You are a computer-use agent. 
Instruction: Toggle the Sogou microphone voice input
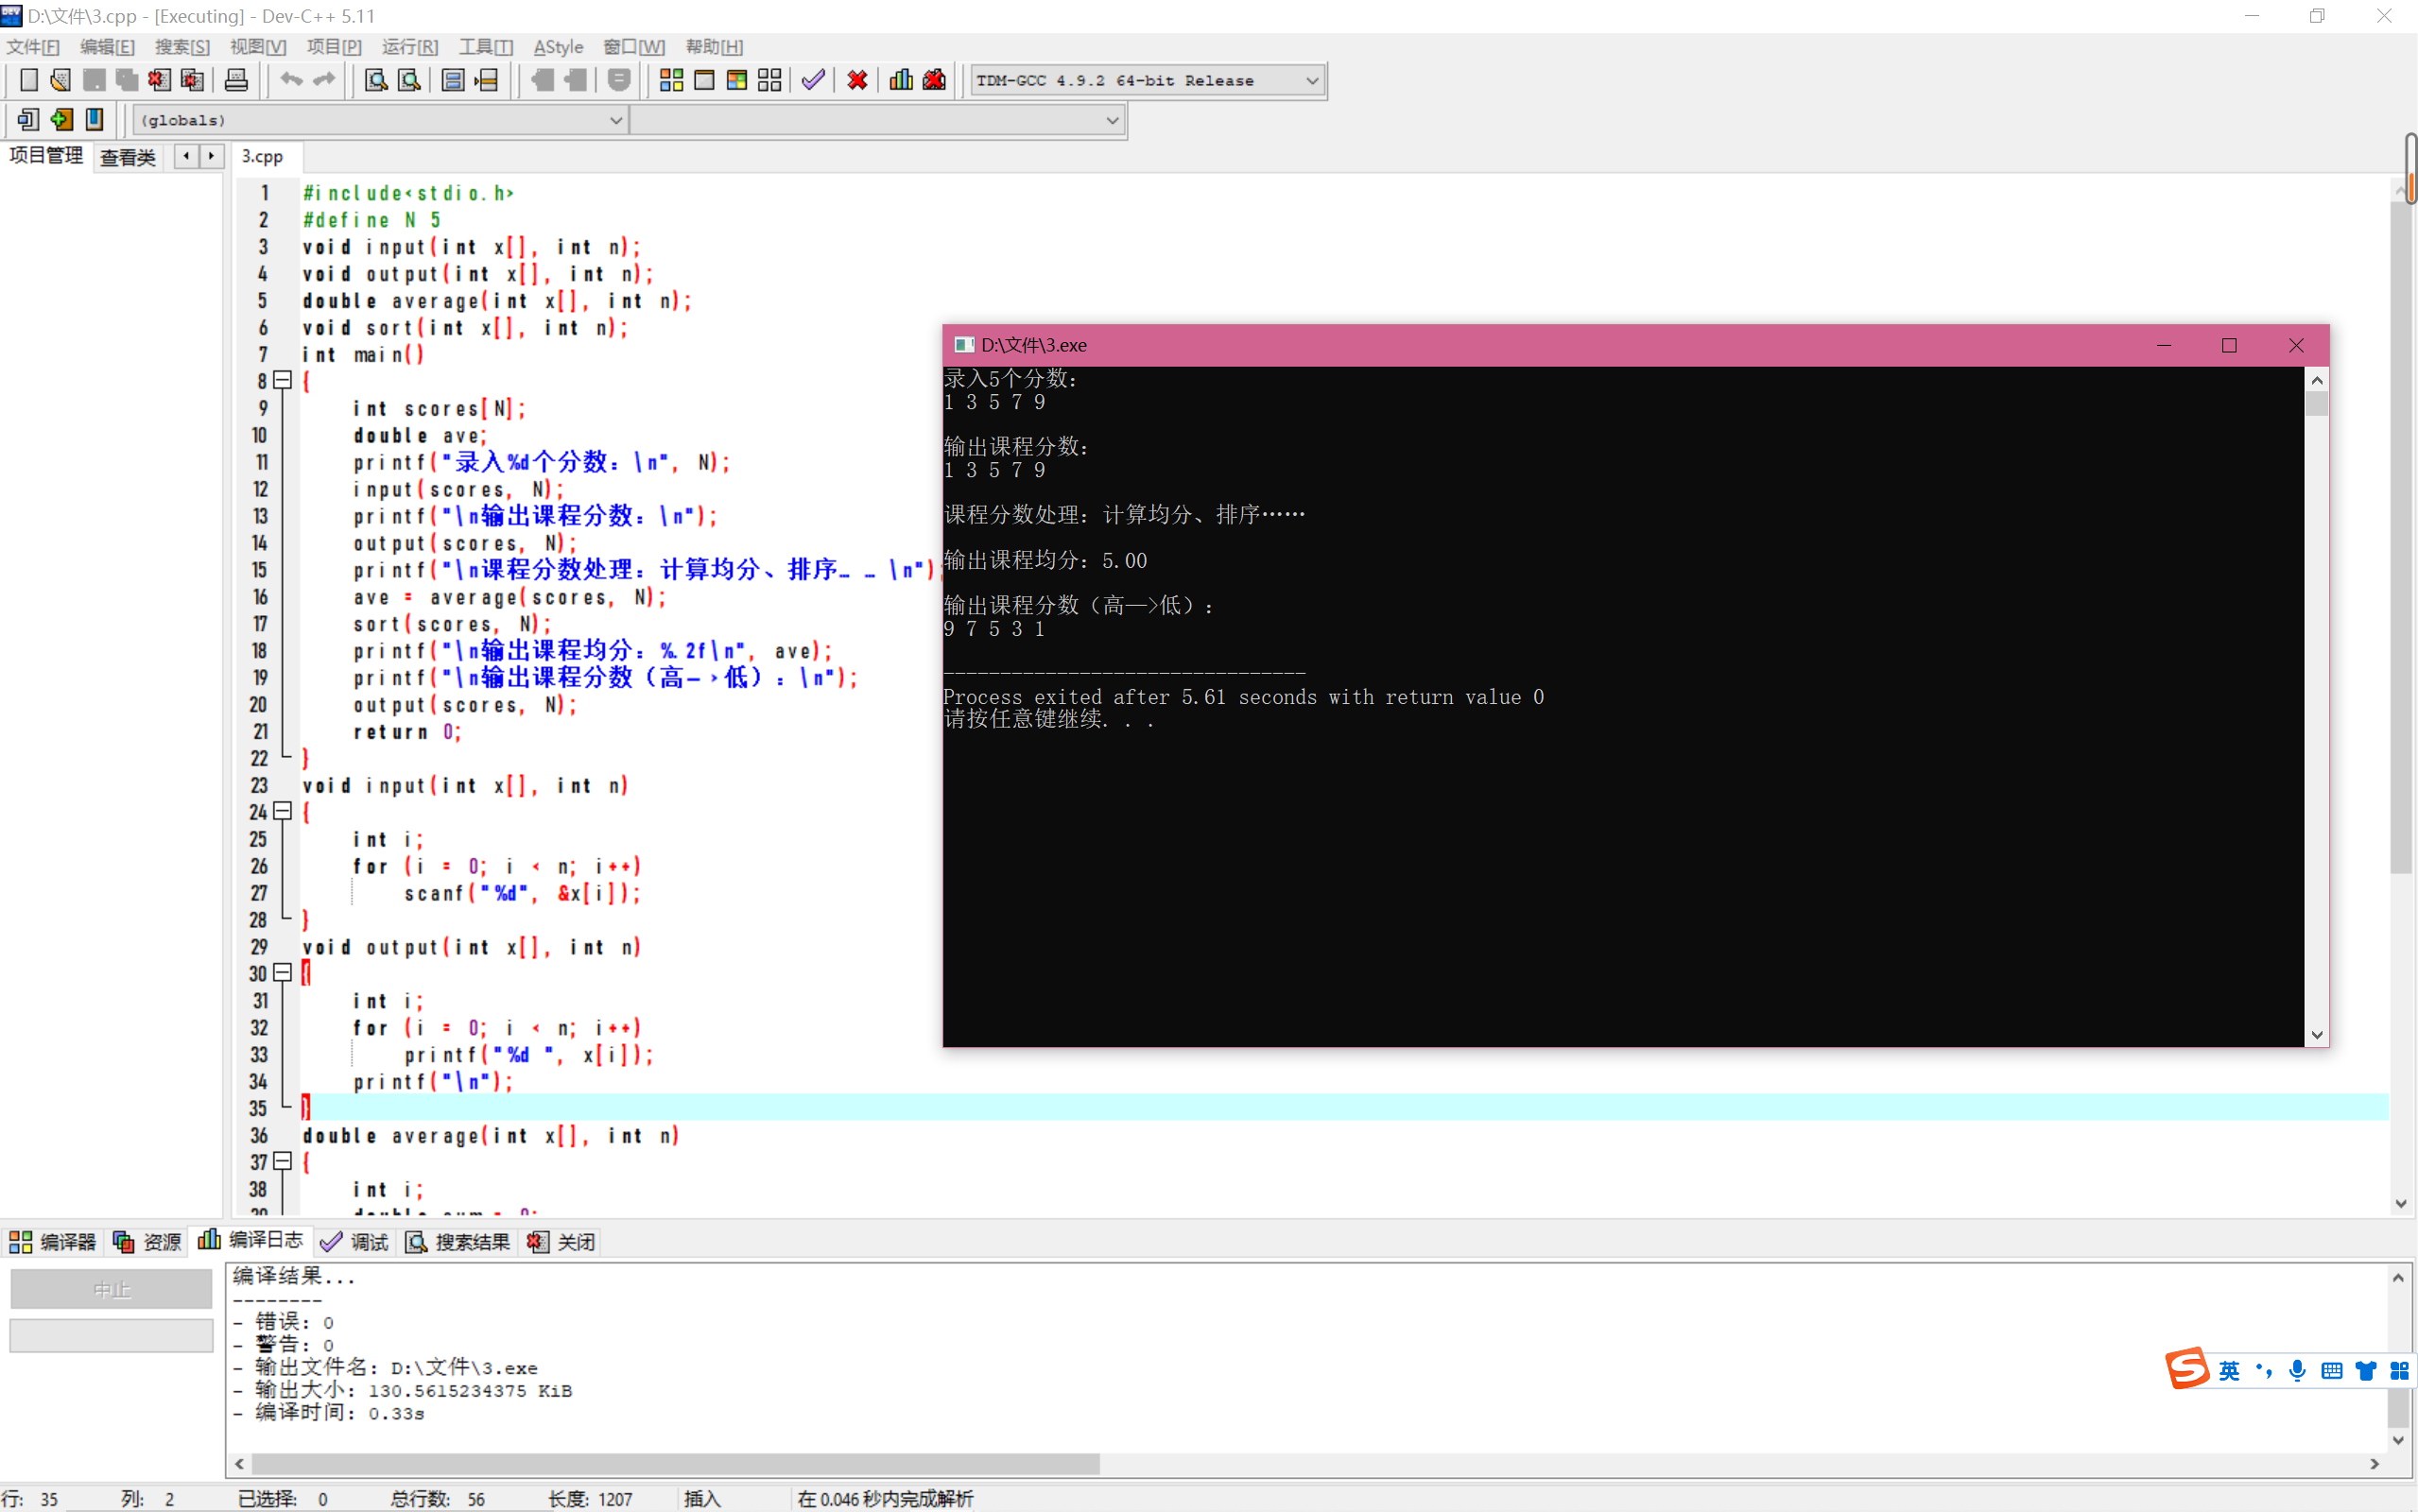coord(2297,1371)
